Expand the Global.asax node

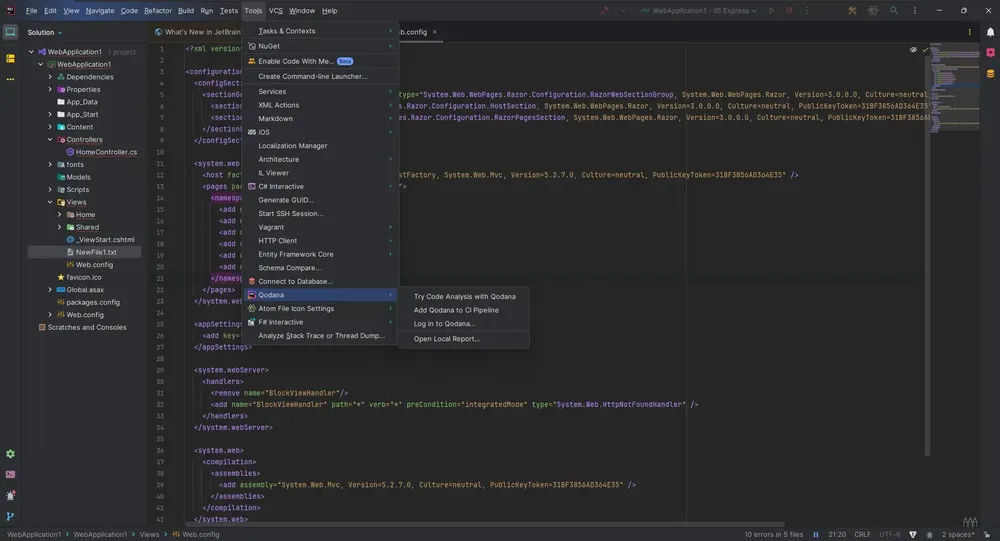tap(50, 290)
